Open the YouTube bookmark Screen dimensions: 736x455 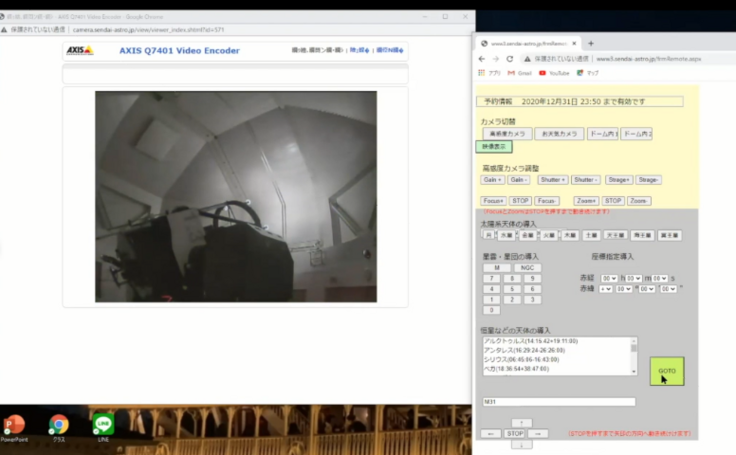pos(557,73)
